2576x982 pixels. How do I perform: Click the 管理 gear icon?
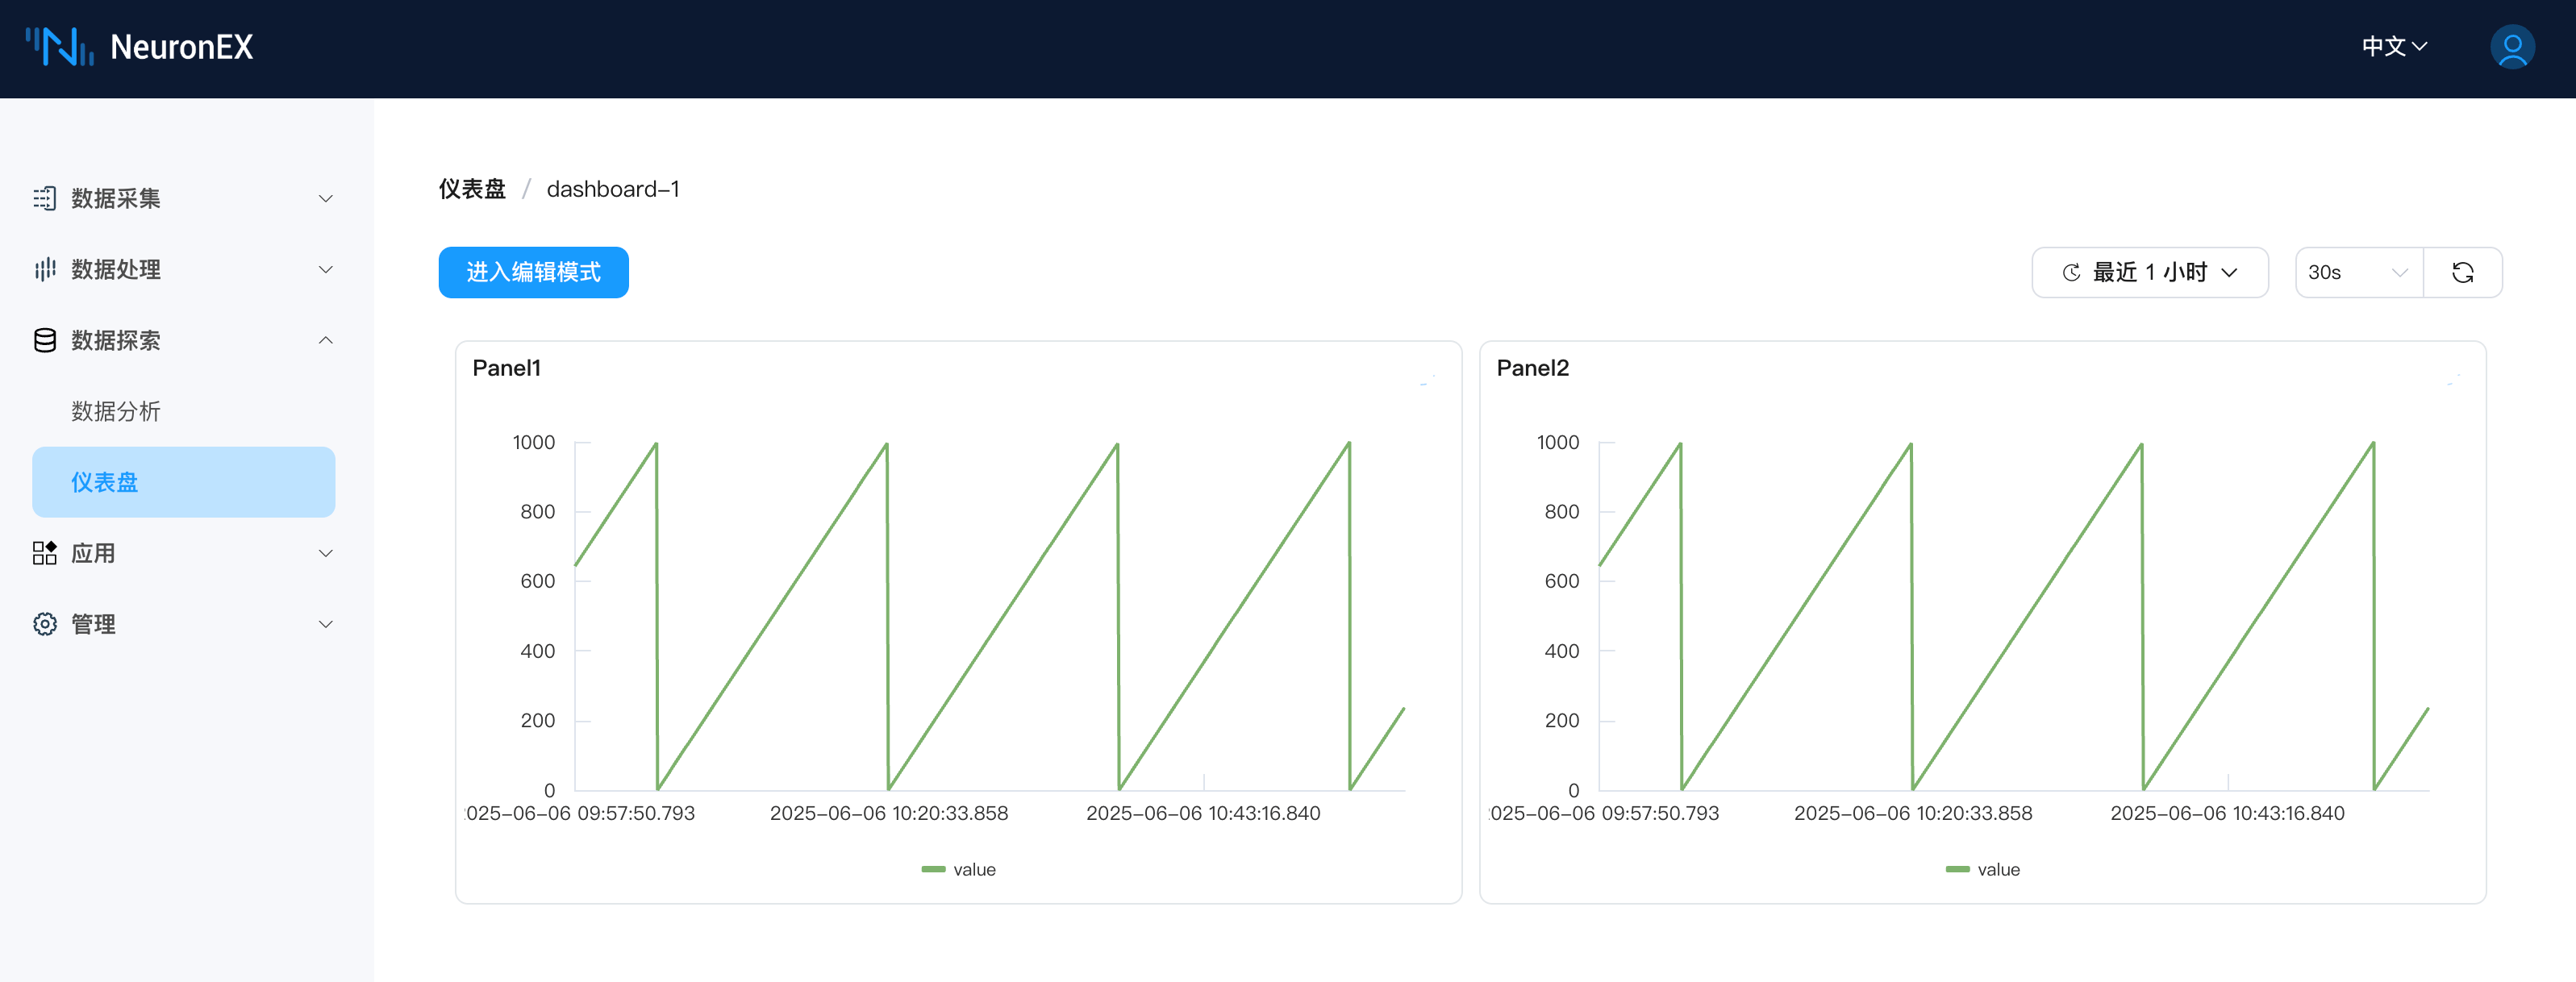(x=45, y=624)
